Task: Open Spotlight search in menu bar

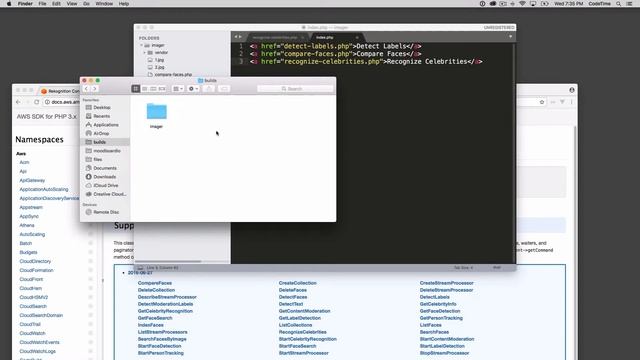Action: pyautogui.click(x=619, y=4)
